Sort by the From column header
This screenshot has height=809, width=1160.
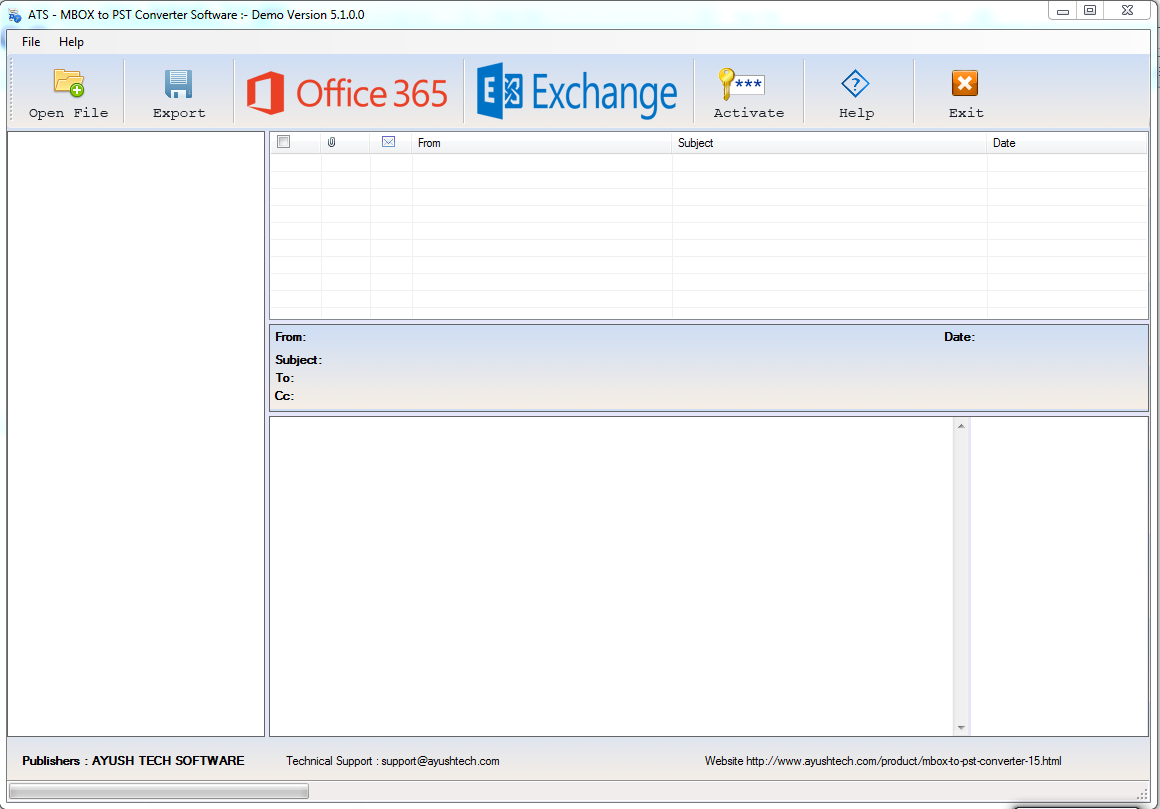tap(542, 143)
